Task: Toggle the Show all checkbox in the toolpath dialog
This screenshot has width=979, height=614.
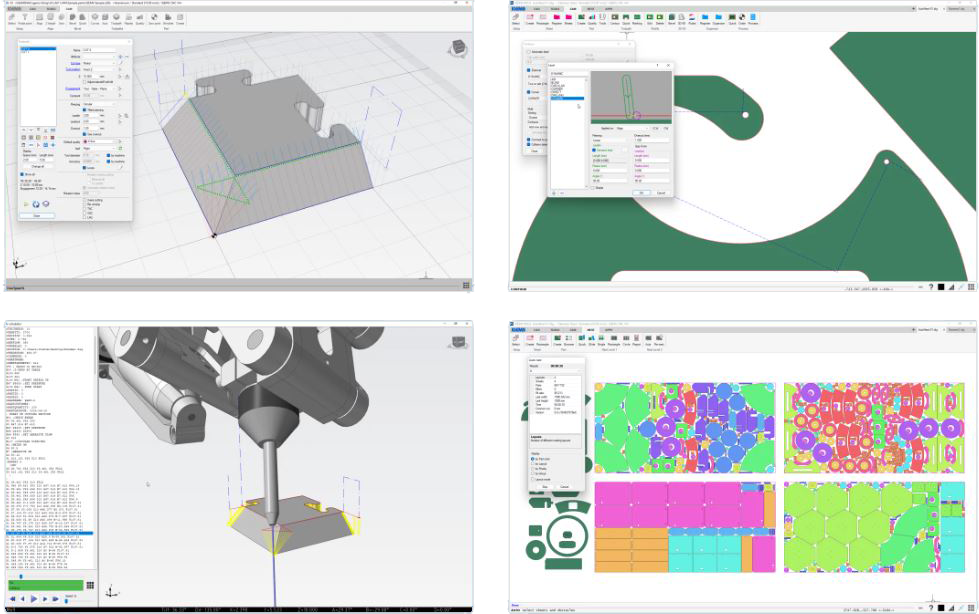Action: point(23,173)
